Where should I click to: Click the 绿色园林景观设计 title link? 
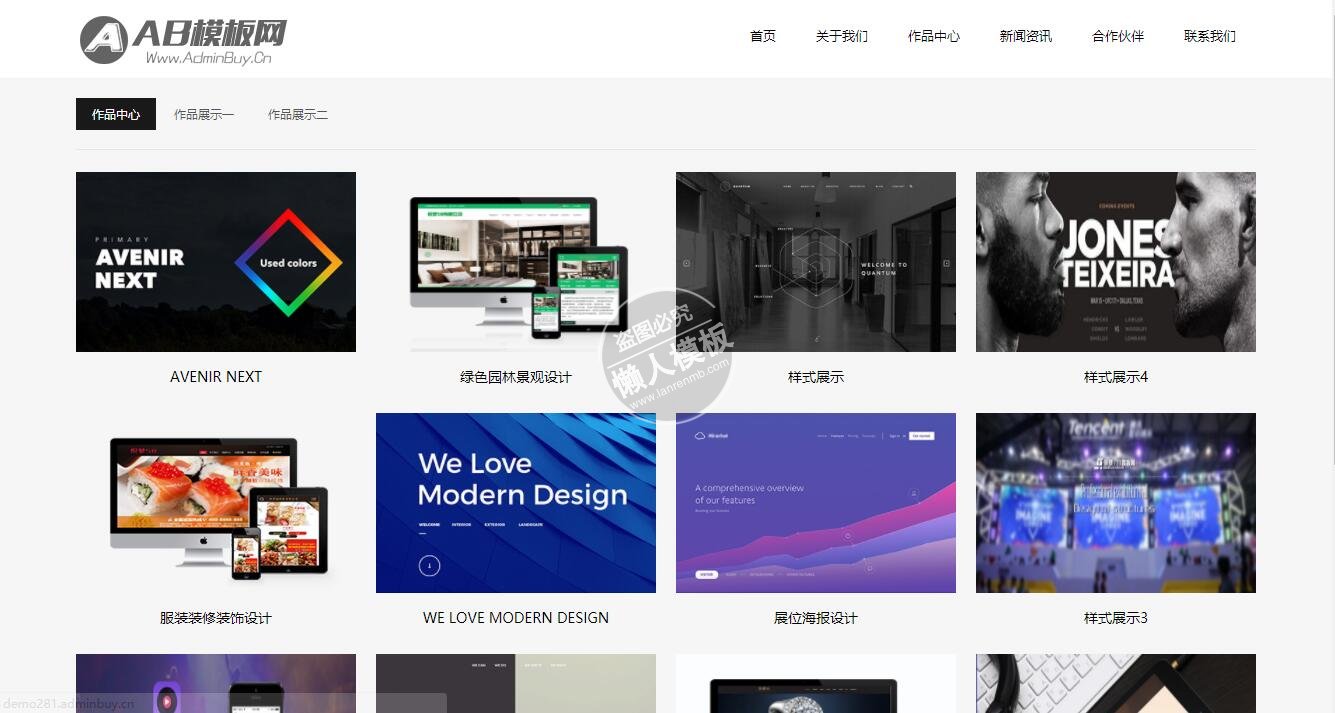(x=516, y=377)
